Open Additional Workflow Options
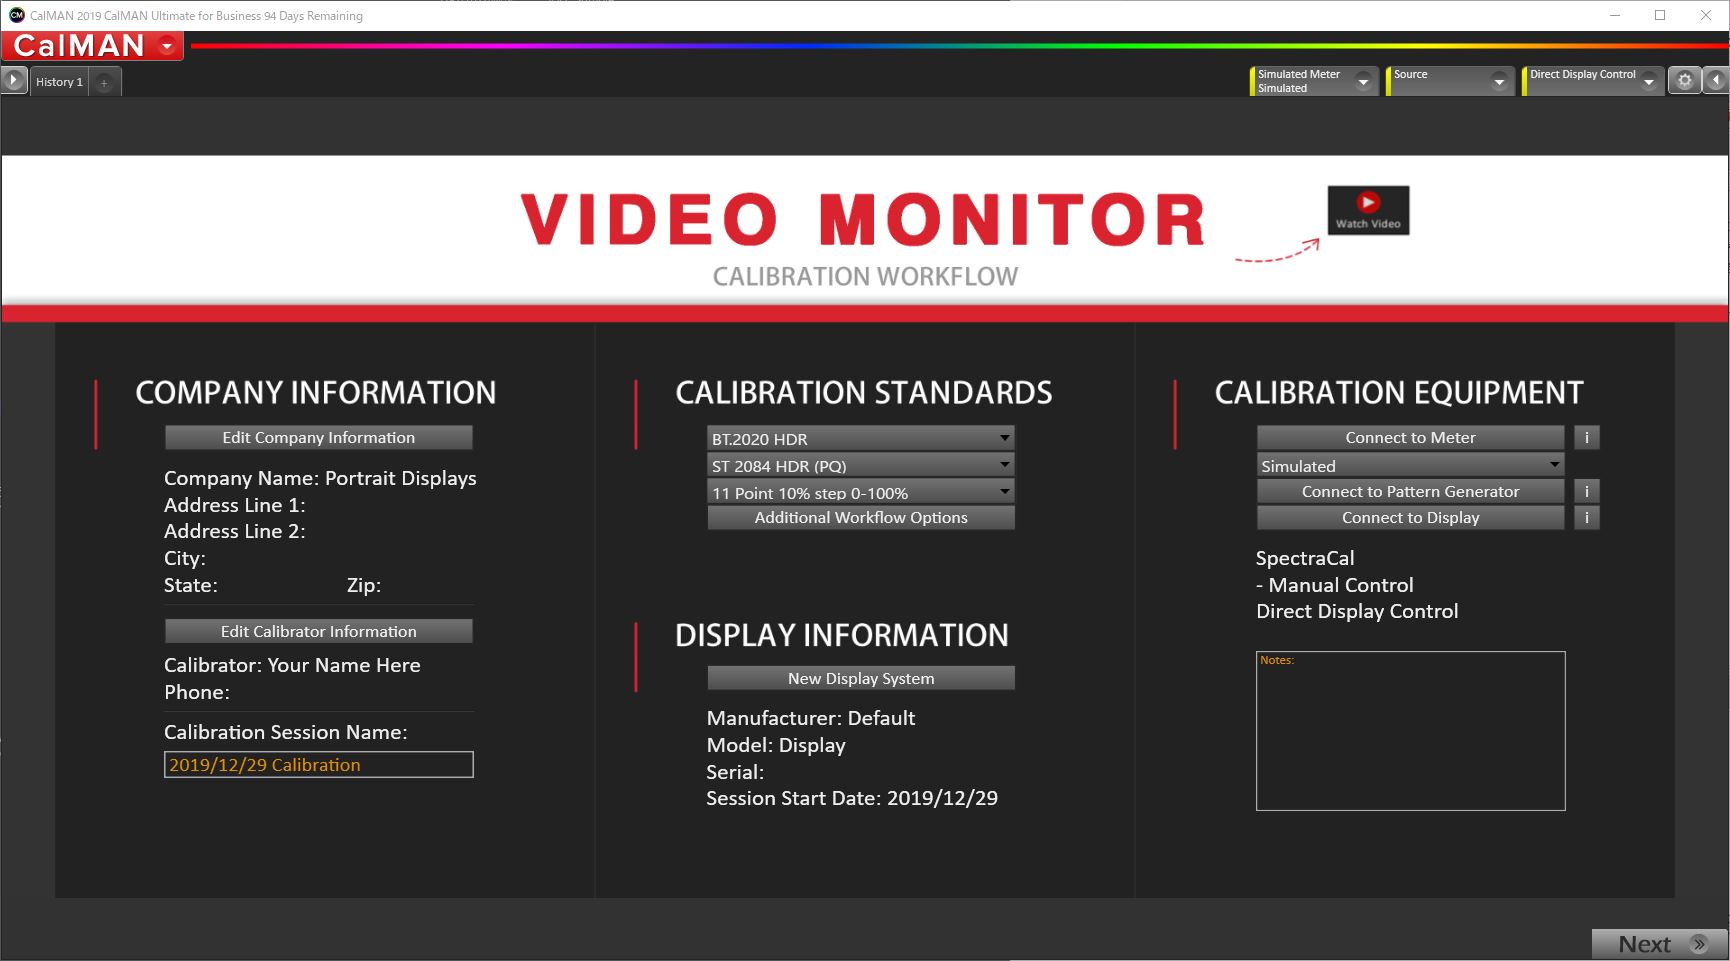This screenshot has height=961, width=1730. pyautogui.click(x=861, y=517)
